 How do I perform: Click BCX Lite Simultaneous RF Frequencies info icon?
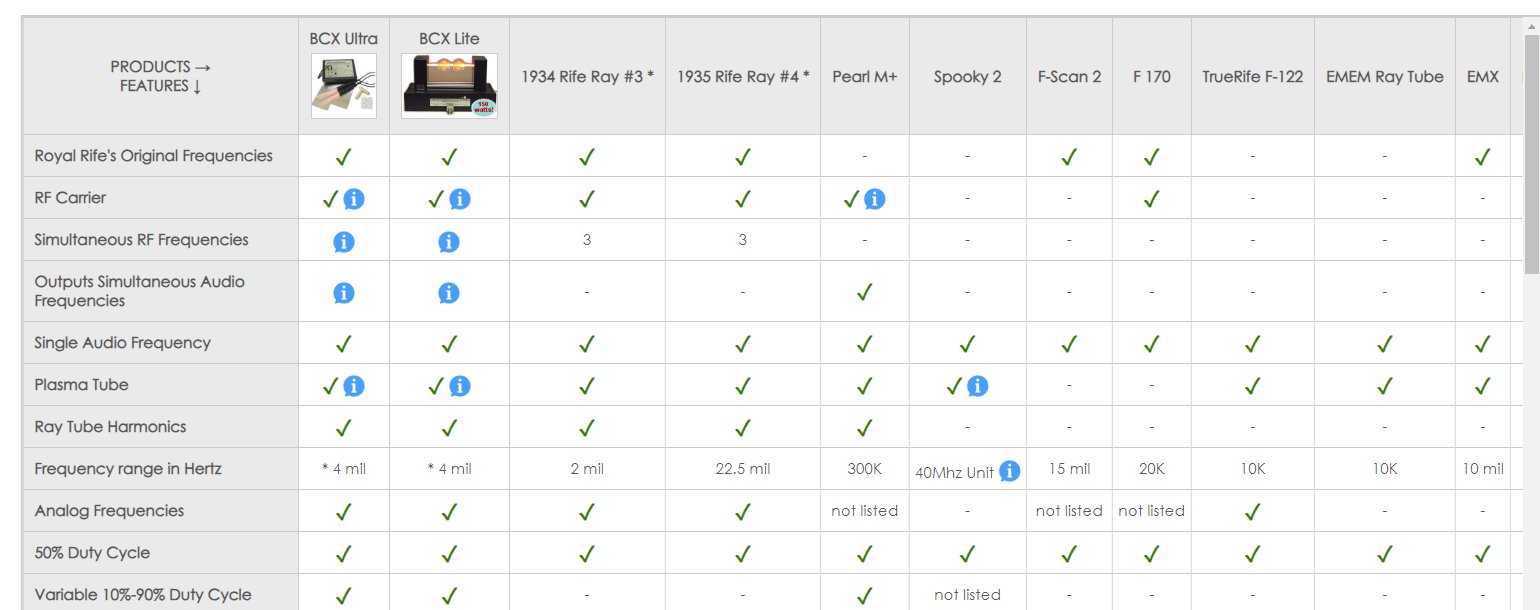coord(449,241)
